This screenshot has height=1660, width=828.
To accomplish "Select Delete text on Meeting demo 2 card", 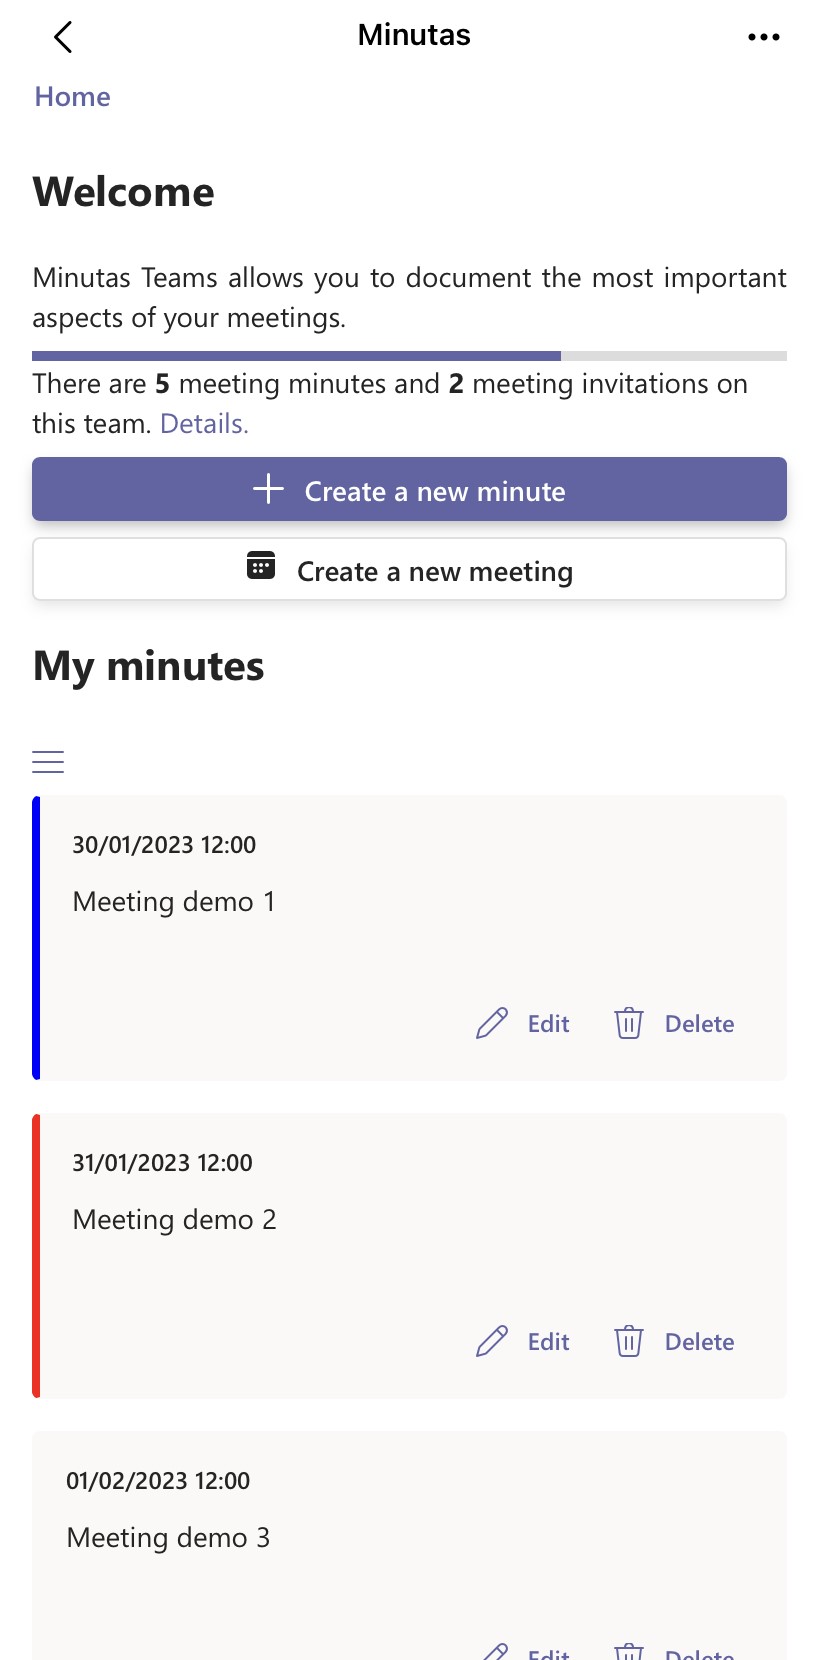I will point(699,1342).
